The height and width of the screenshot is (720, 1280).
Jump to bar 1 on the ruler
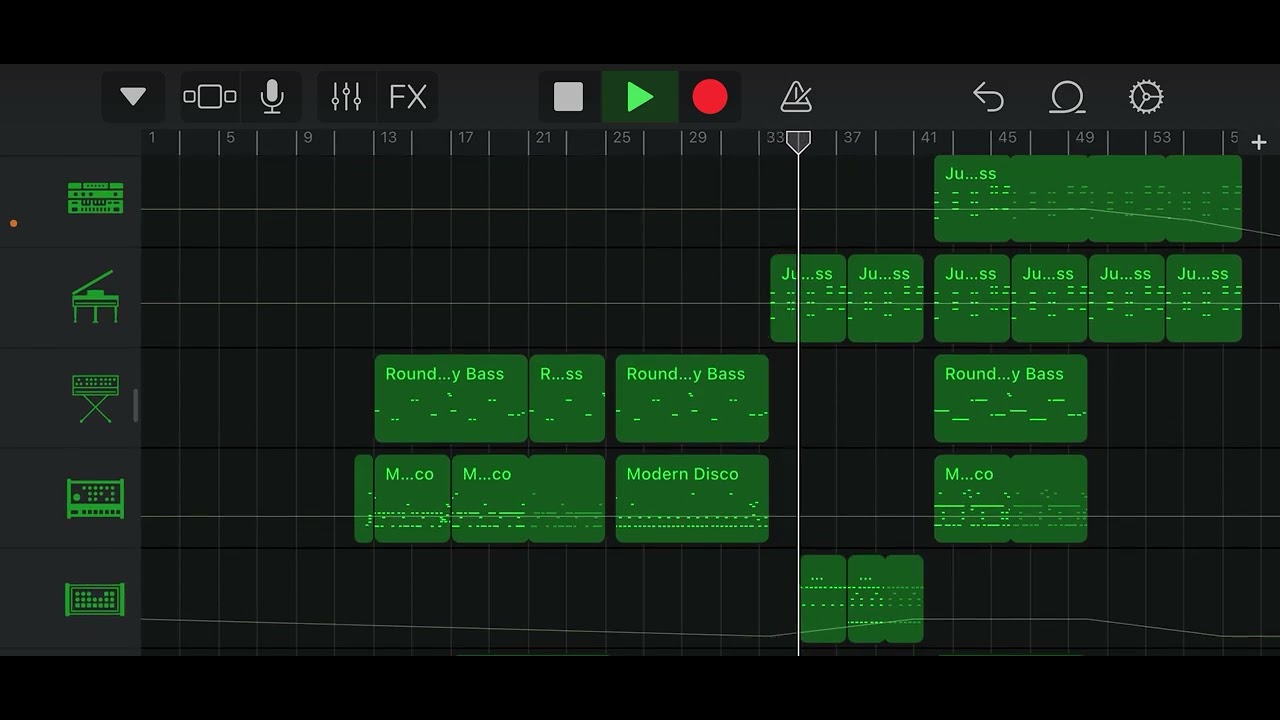tap(152, 138)
